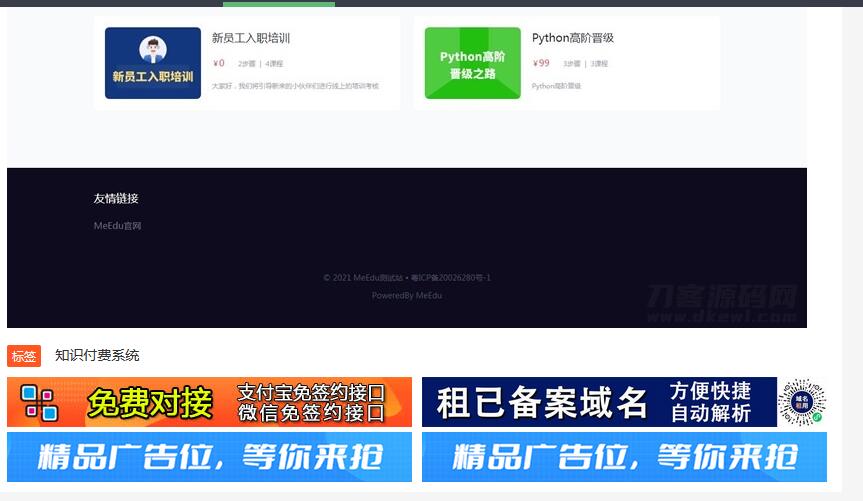Click the 新员工入职培训 course title

click(x=251, y=38)
